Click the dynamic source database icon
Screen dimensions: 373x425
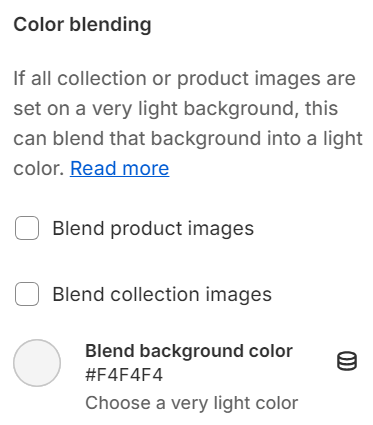(x=347, y=361)
